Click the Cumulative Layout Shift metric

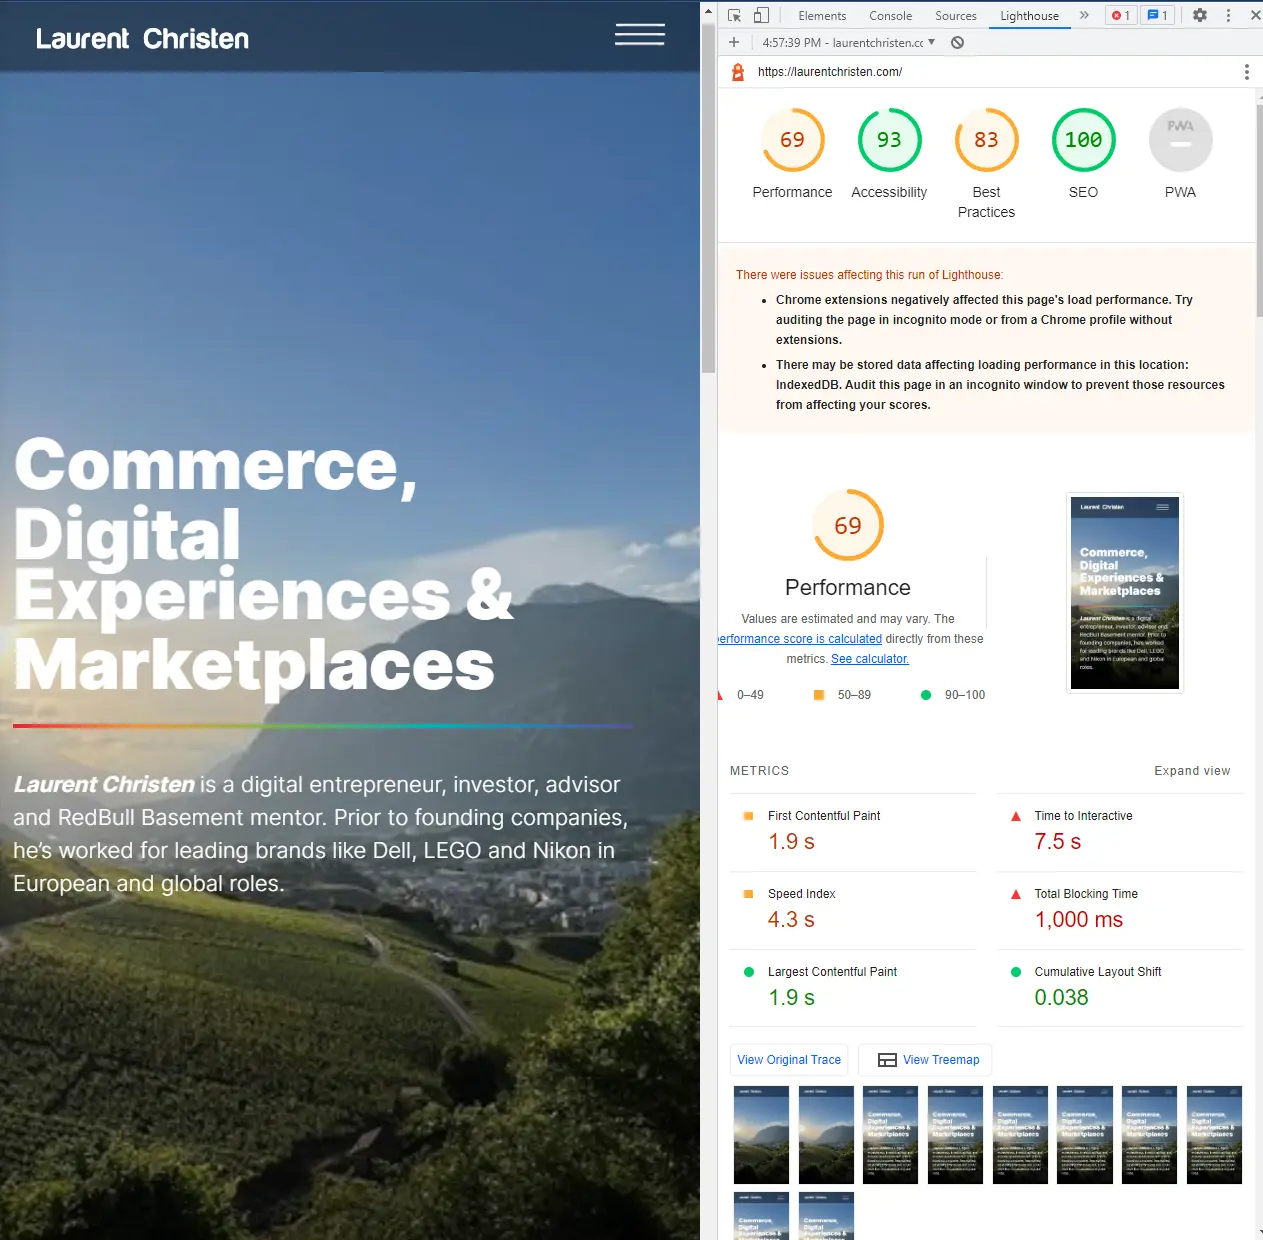point(1120,988)
